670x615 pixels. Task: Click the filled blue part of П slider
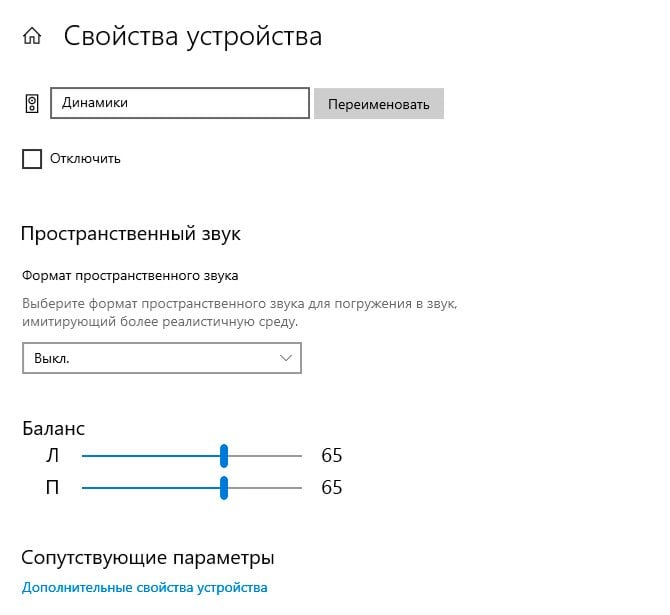(151, 488)
